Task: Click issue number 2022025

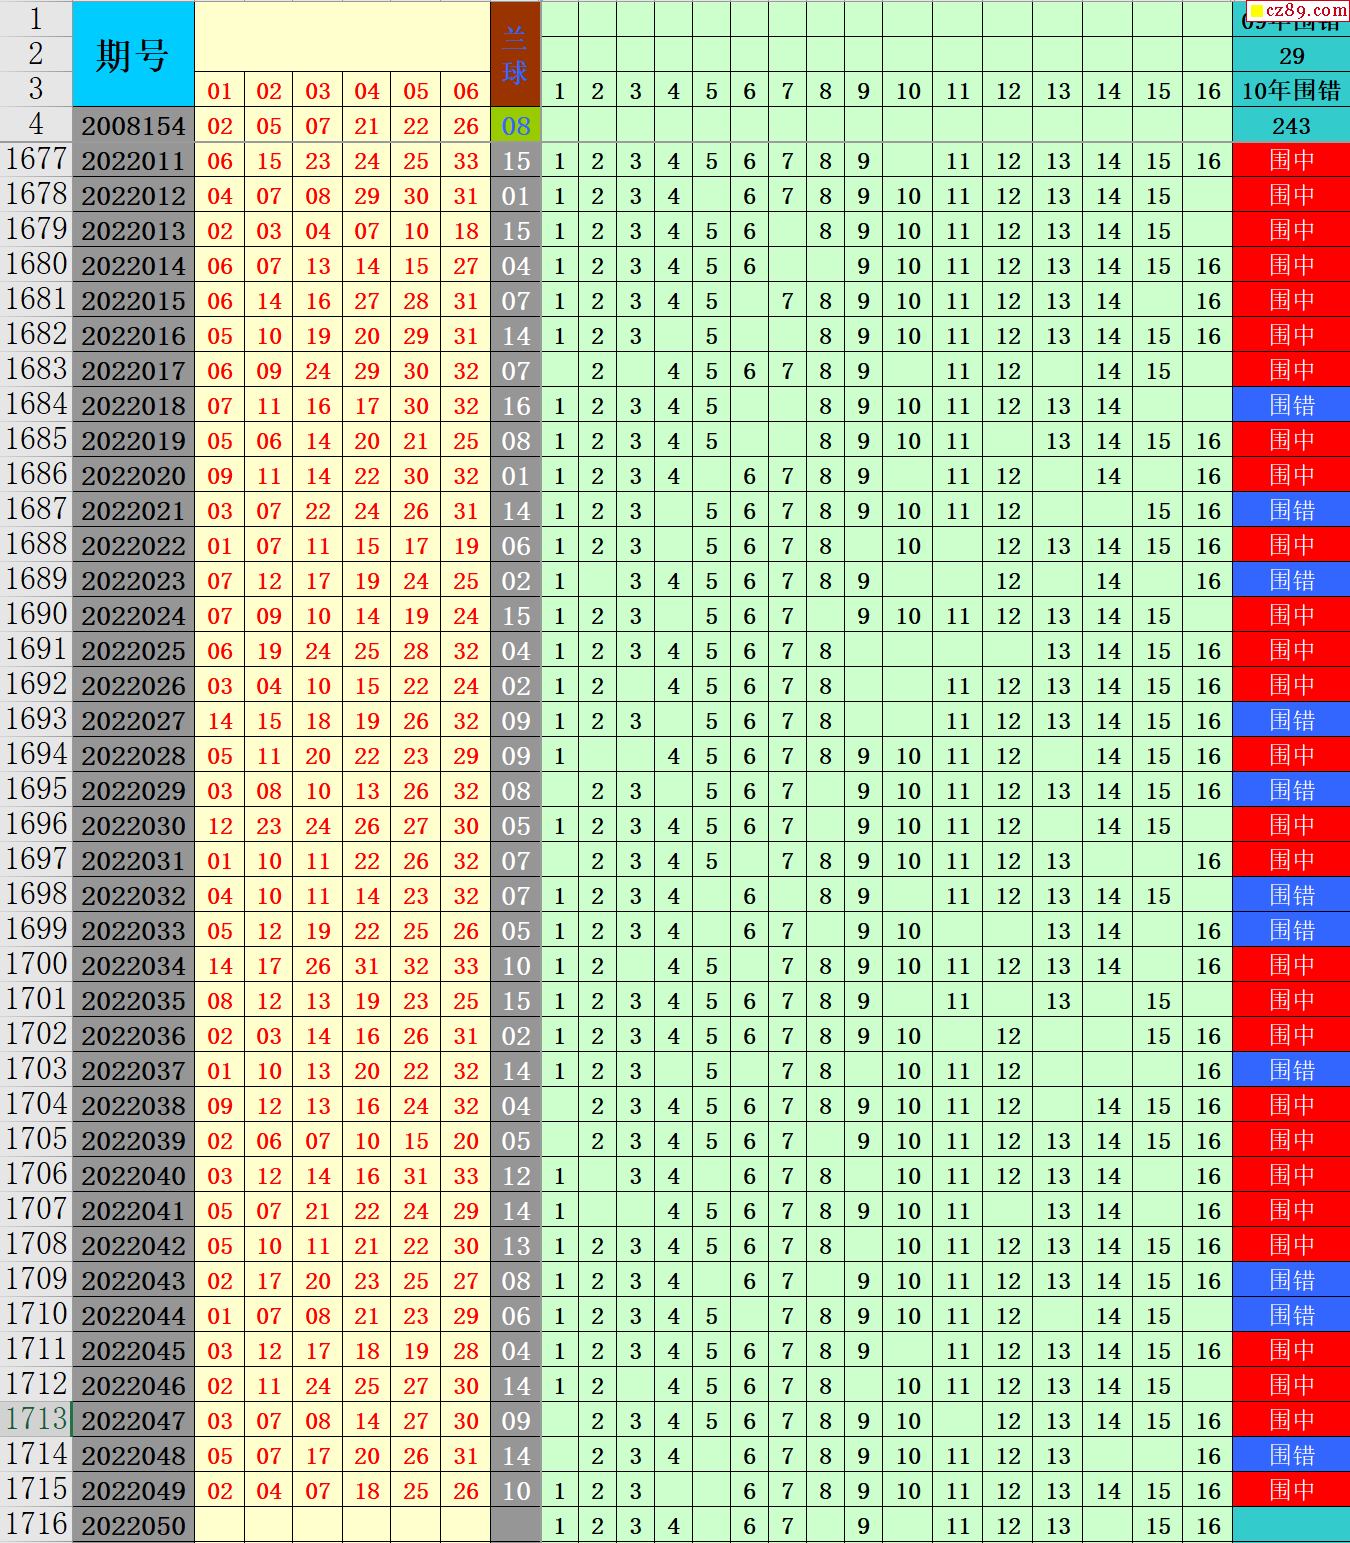Action: point(133,651)
